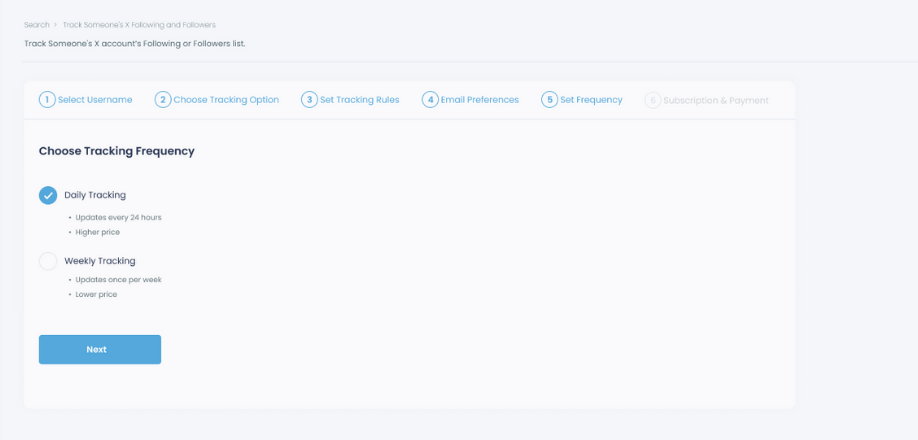The height and width of the screenshot is (440, 918).
Task: Click the Search breadcrumb link
Action: (x=37, y=24)
